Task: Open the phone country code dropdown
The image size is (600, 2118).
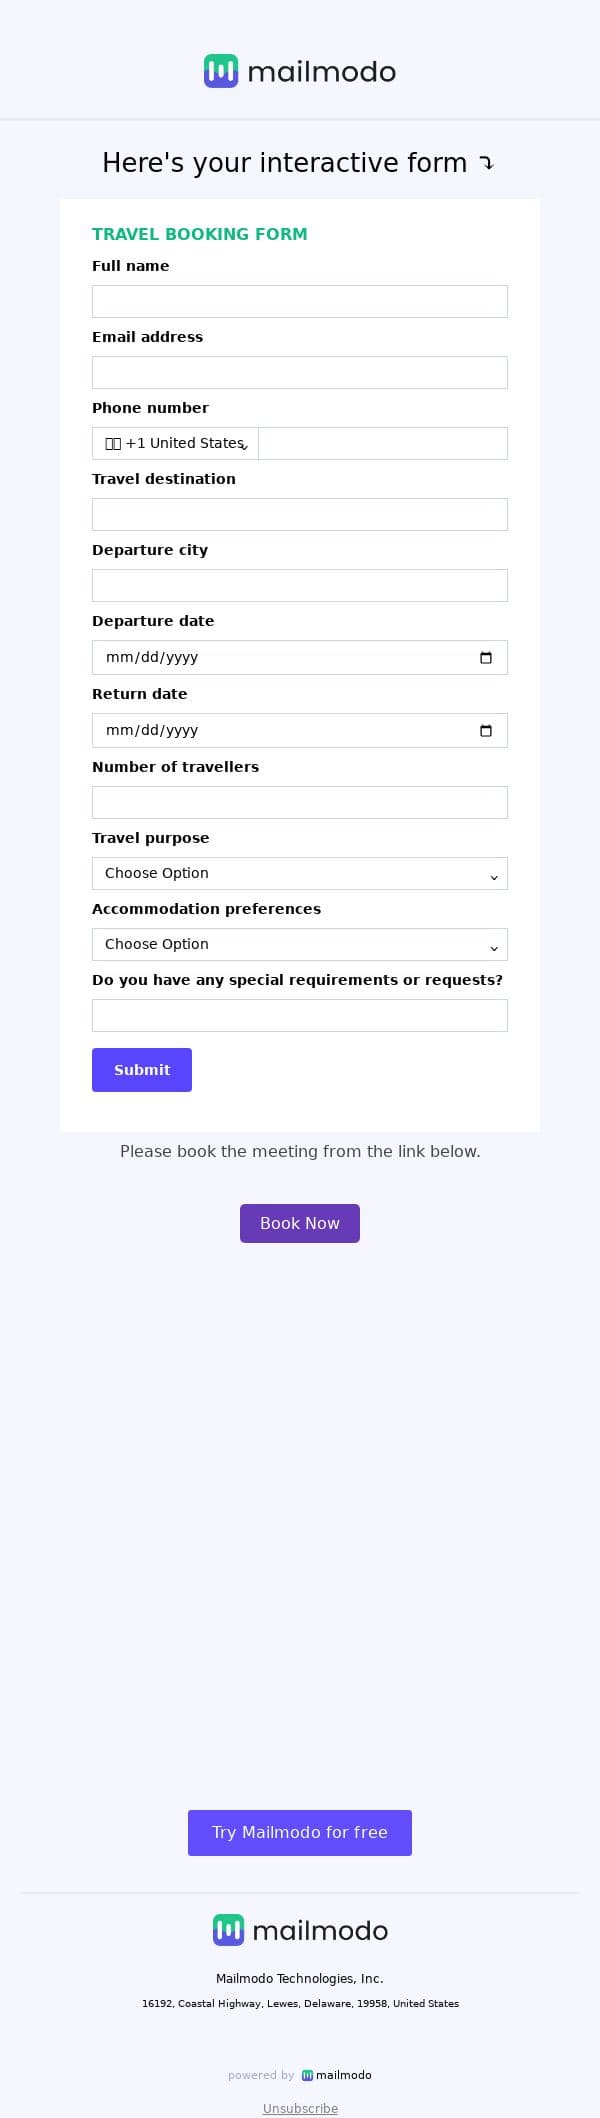Action: point(176,444)
